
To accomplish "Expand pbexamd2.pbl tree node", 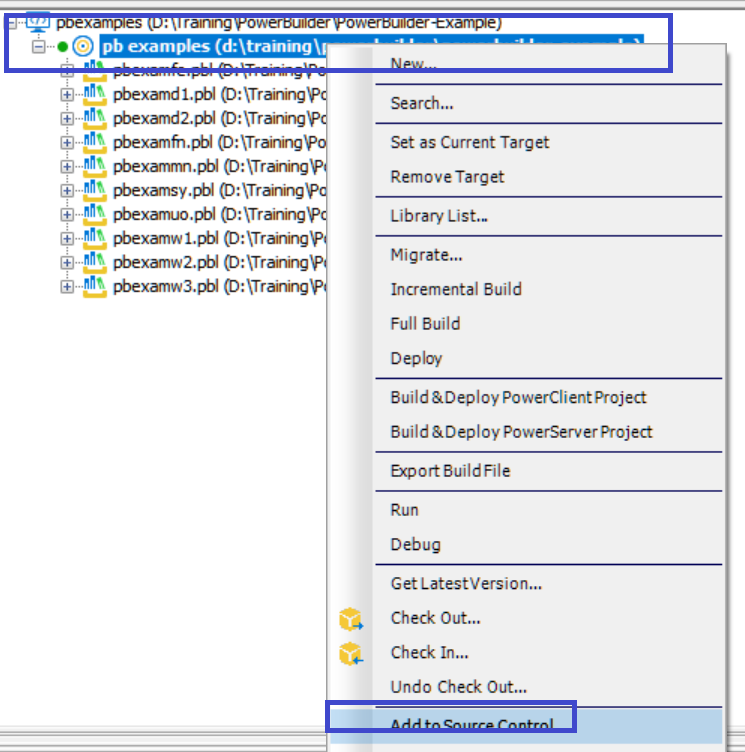I will pyautogui.click(x=67, y=118).
